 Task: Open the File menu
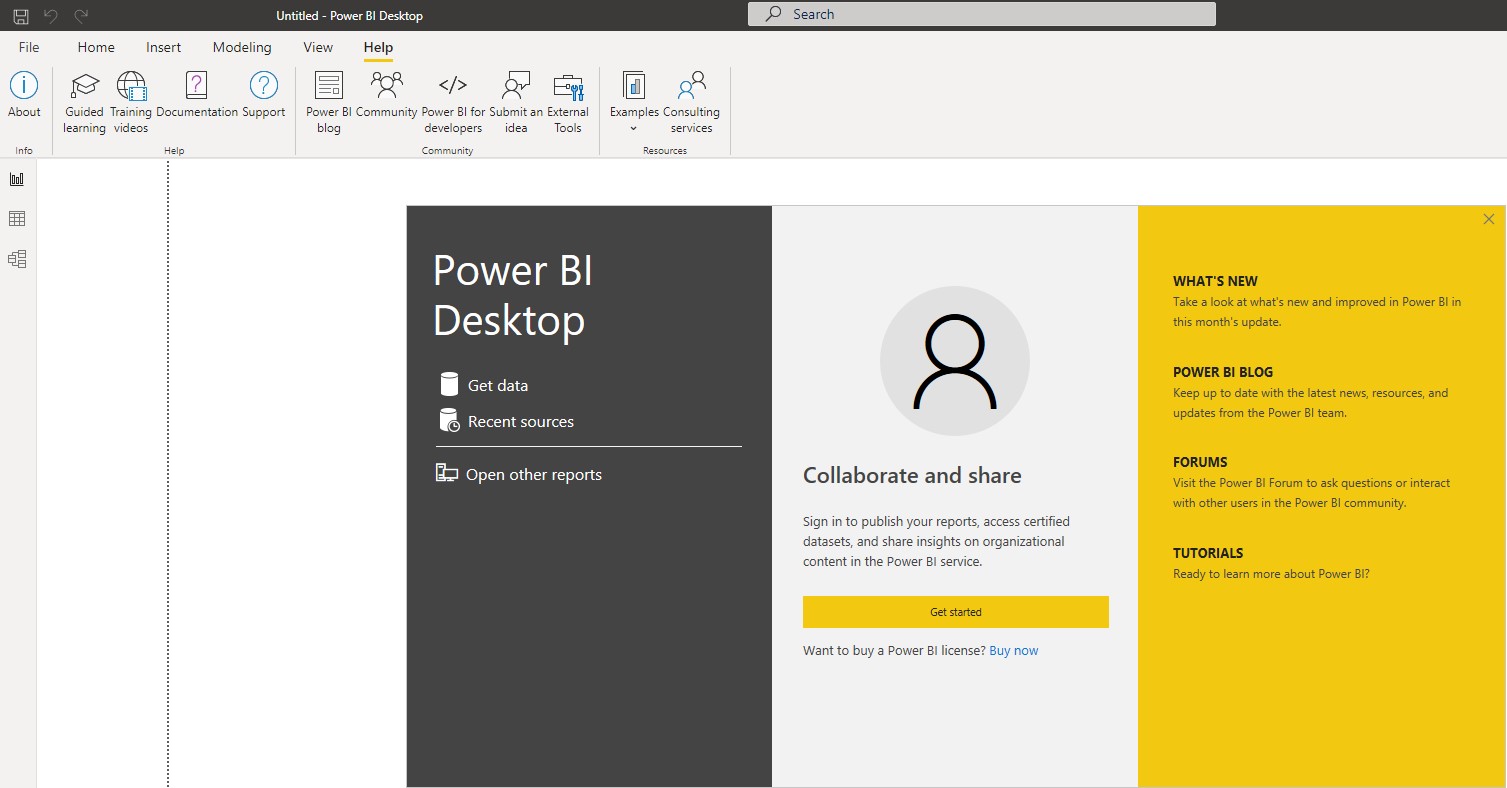tap(29, 47)
